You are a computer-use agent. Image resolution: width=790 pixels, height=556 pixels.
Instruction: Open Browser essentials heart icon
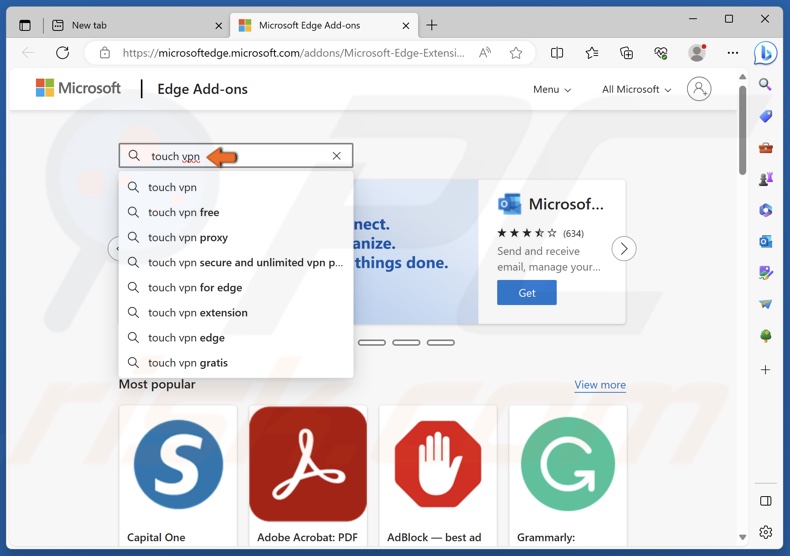tap(661, 52)
